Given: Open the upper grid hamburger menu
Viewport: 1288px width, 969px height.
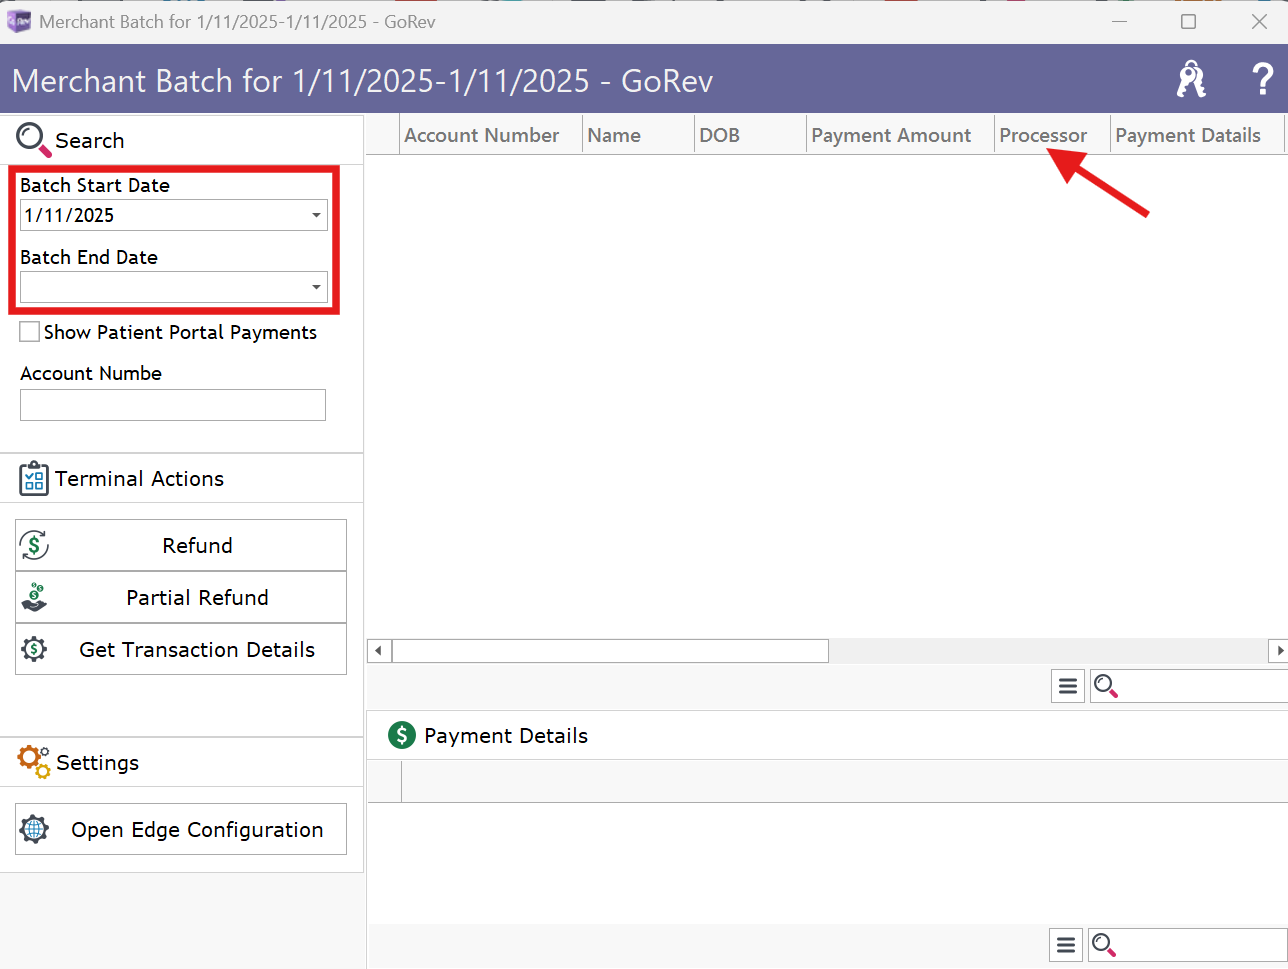Looking at the screenshot, I should [1068, 686].
